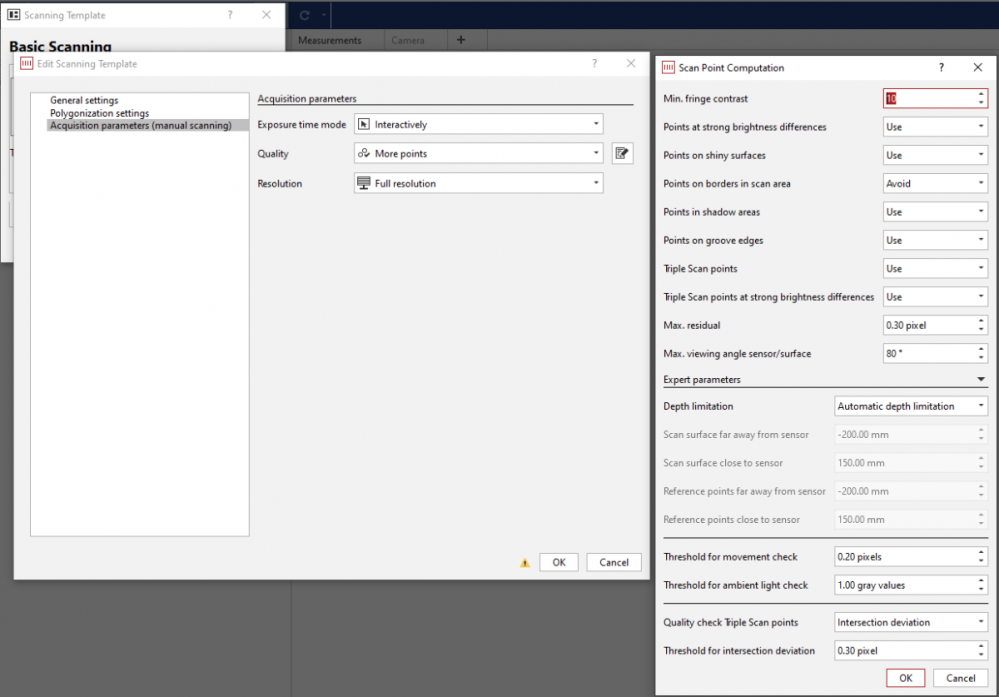Open Points on borders in scan area dropdown
999x697 pixels.
pos(935,183)
